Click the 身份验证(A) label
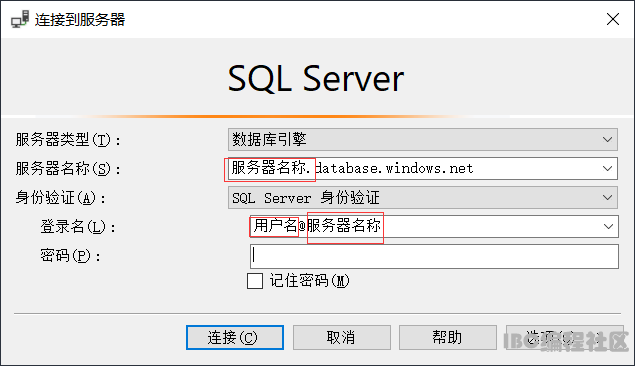This screenshot has width=635, height=366. coord(60,198)
